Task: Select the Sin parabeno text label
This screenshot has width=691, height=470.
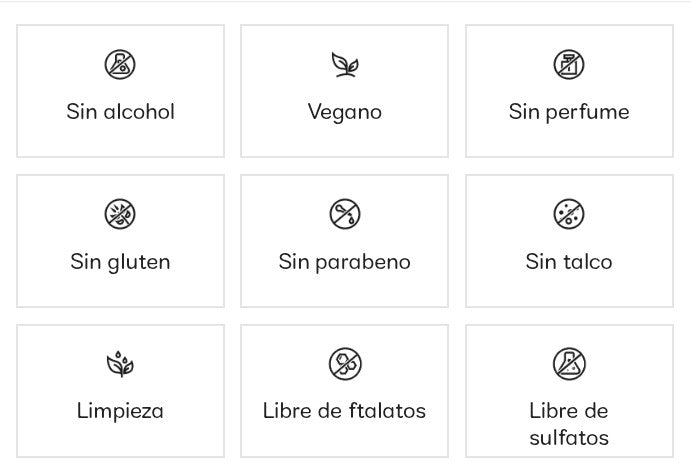Action: [x=345, y=262]
